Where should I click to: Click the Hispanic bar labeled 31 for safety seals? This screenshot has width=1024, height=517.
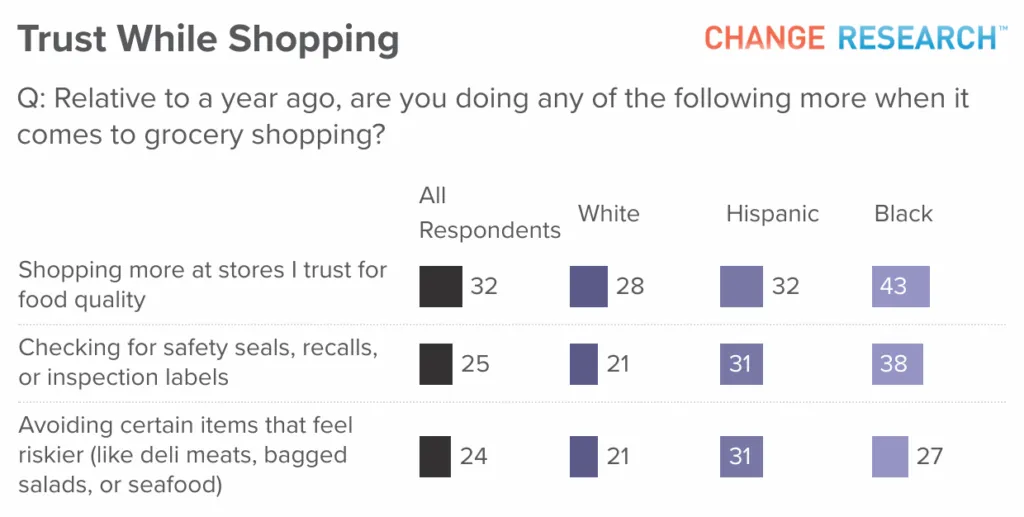tap(741, 364)
